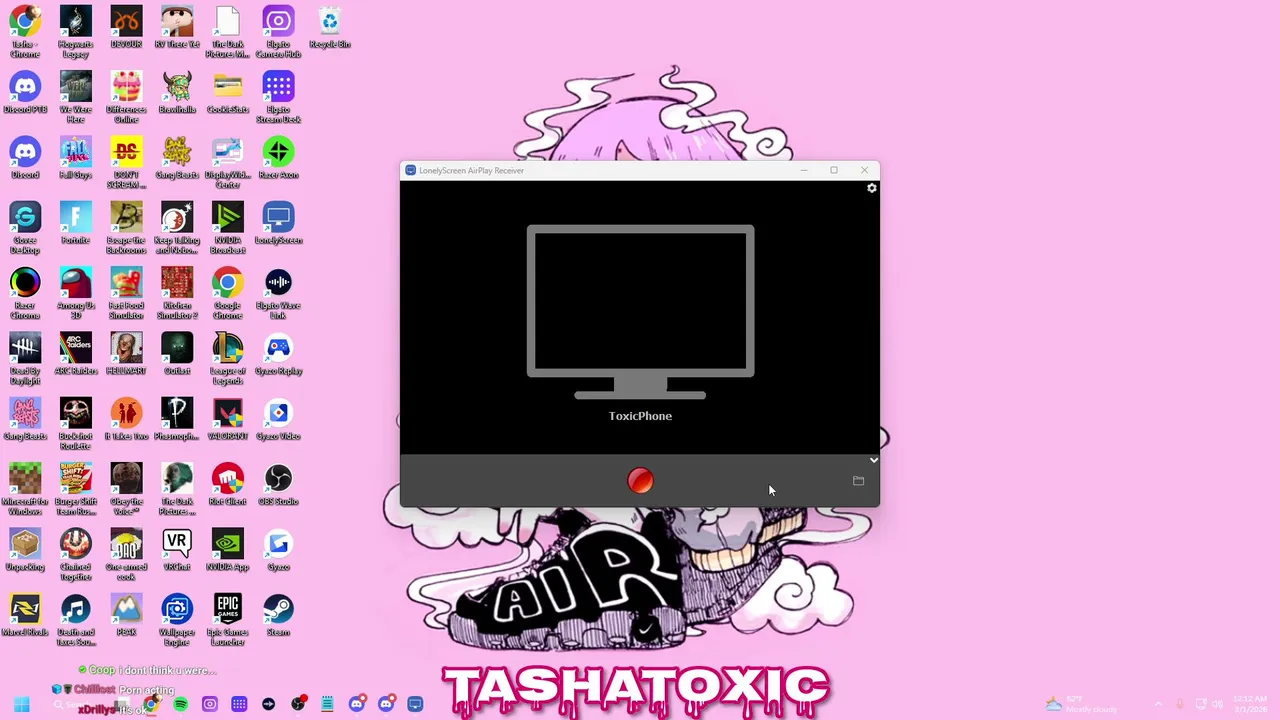Screen dimensions: 1280x720
Task: Launch Fast Food Simulator shortcut
Action: click(x=126, y=291)
